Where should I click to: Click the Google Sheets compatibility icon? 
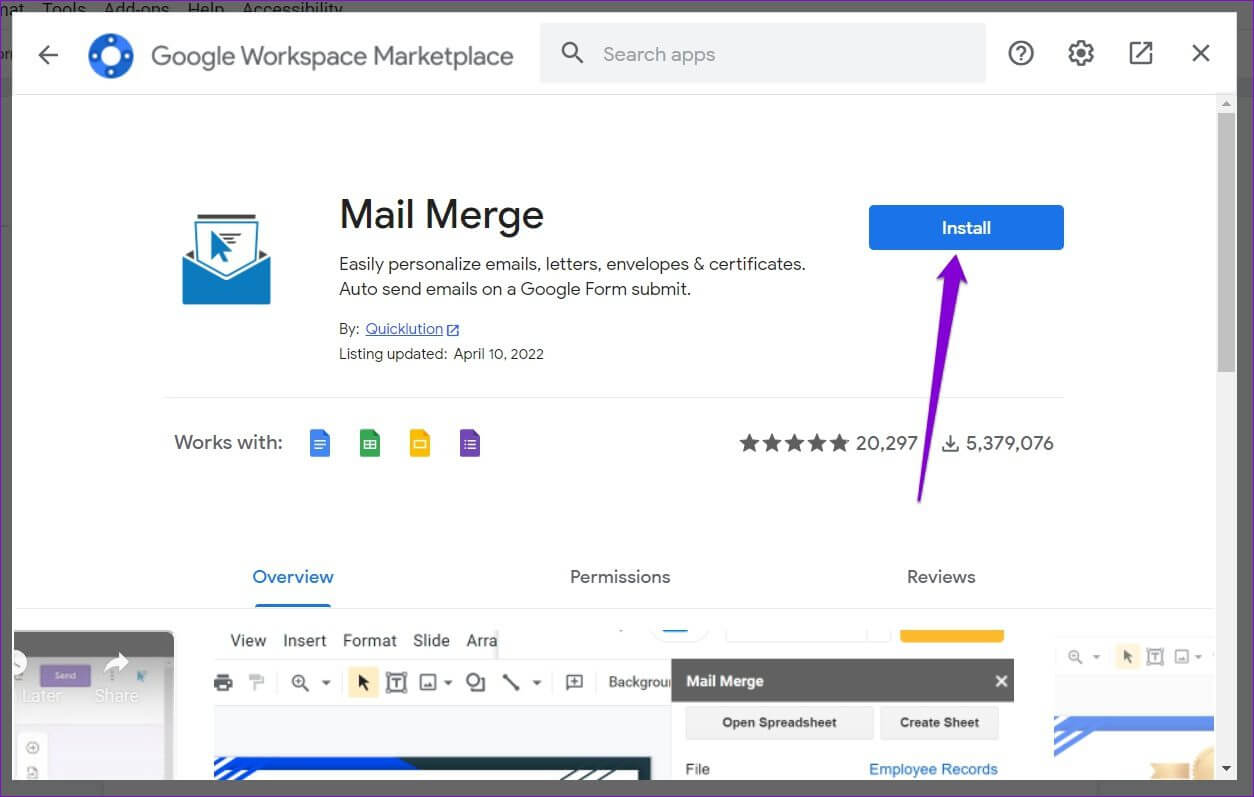pyautogui.click(x=370, y=443)
